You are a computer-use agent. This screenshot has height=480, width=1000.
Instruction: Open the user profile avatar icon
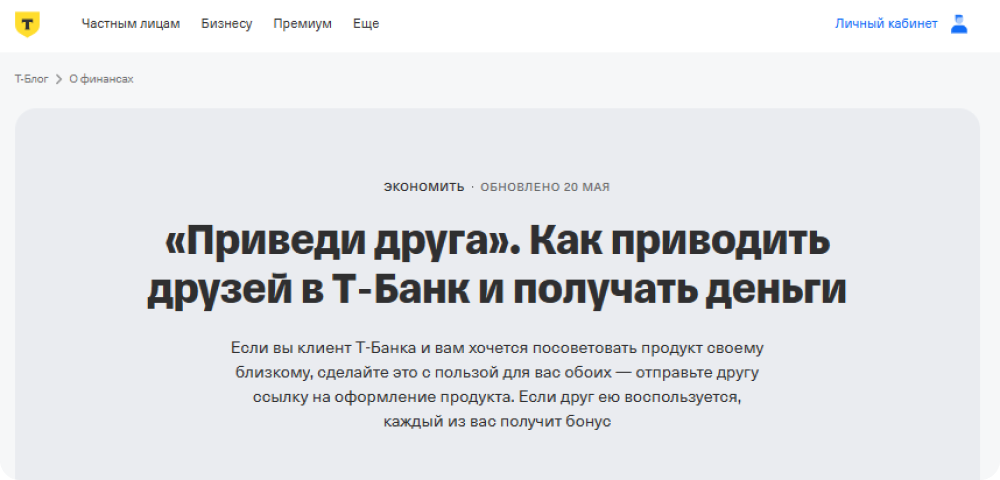959,24
